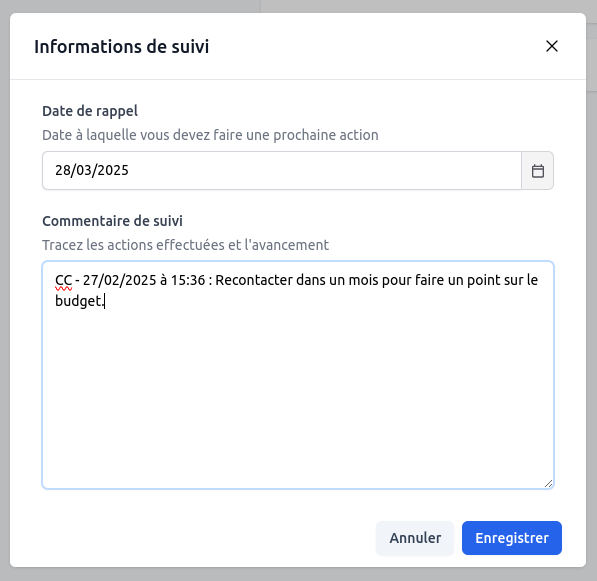The width and height of the screenshot is (597, 581).
Task: Focus the Date de rappel input field
Action: point(282,171)
